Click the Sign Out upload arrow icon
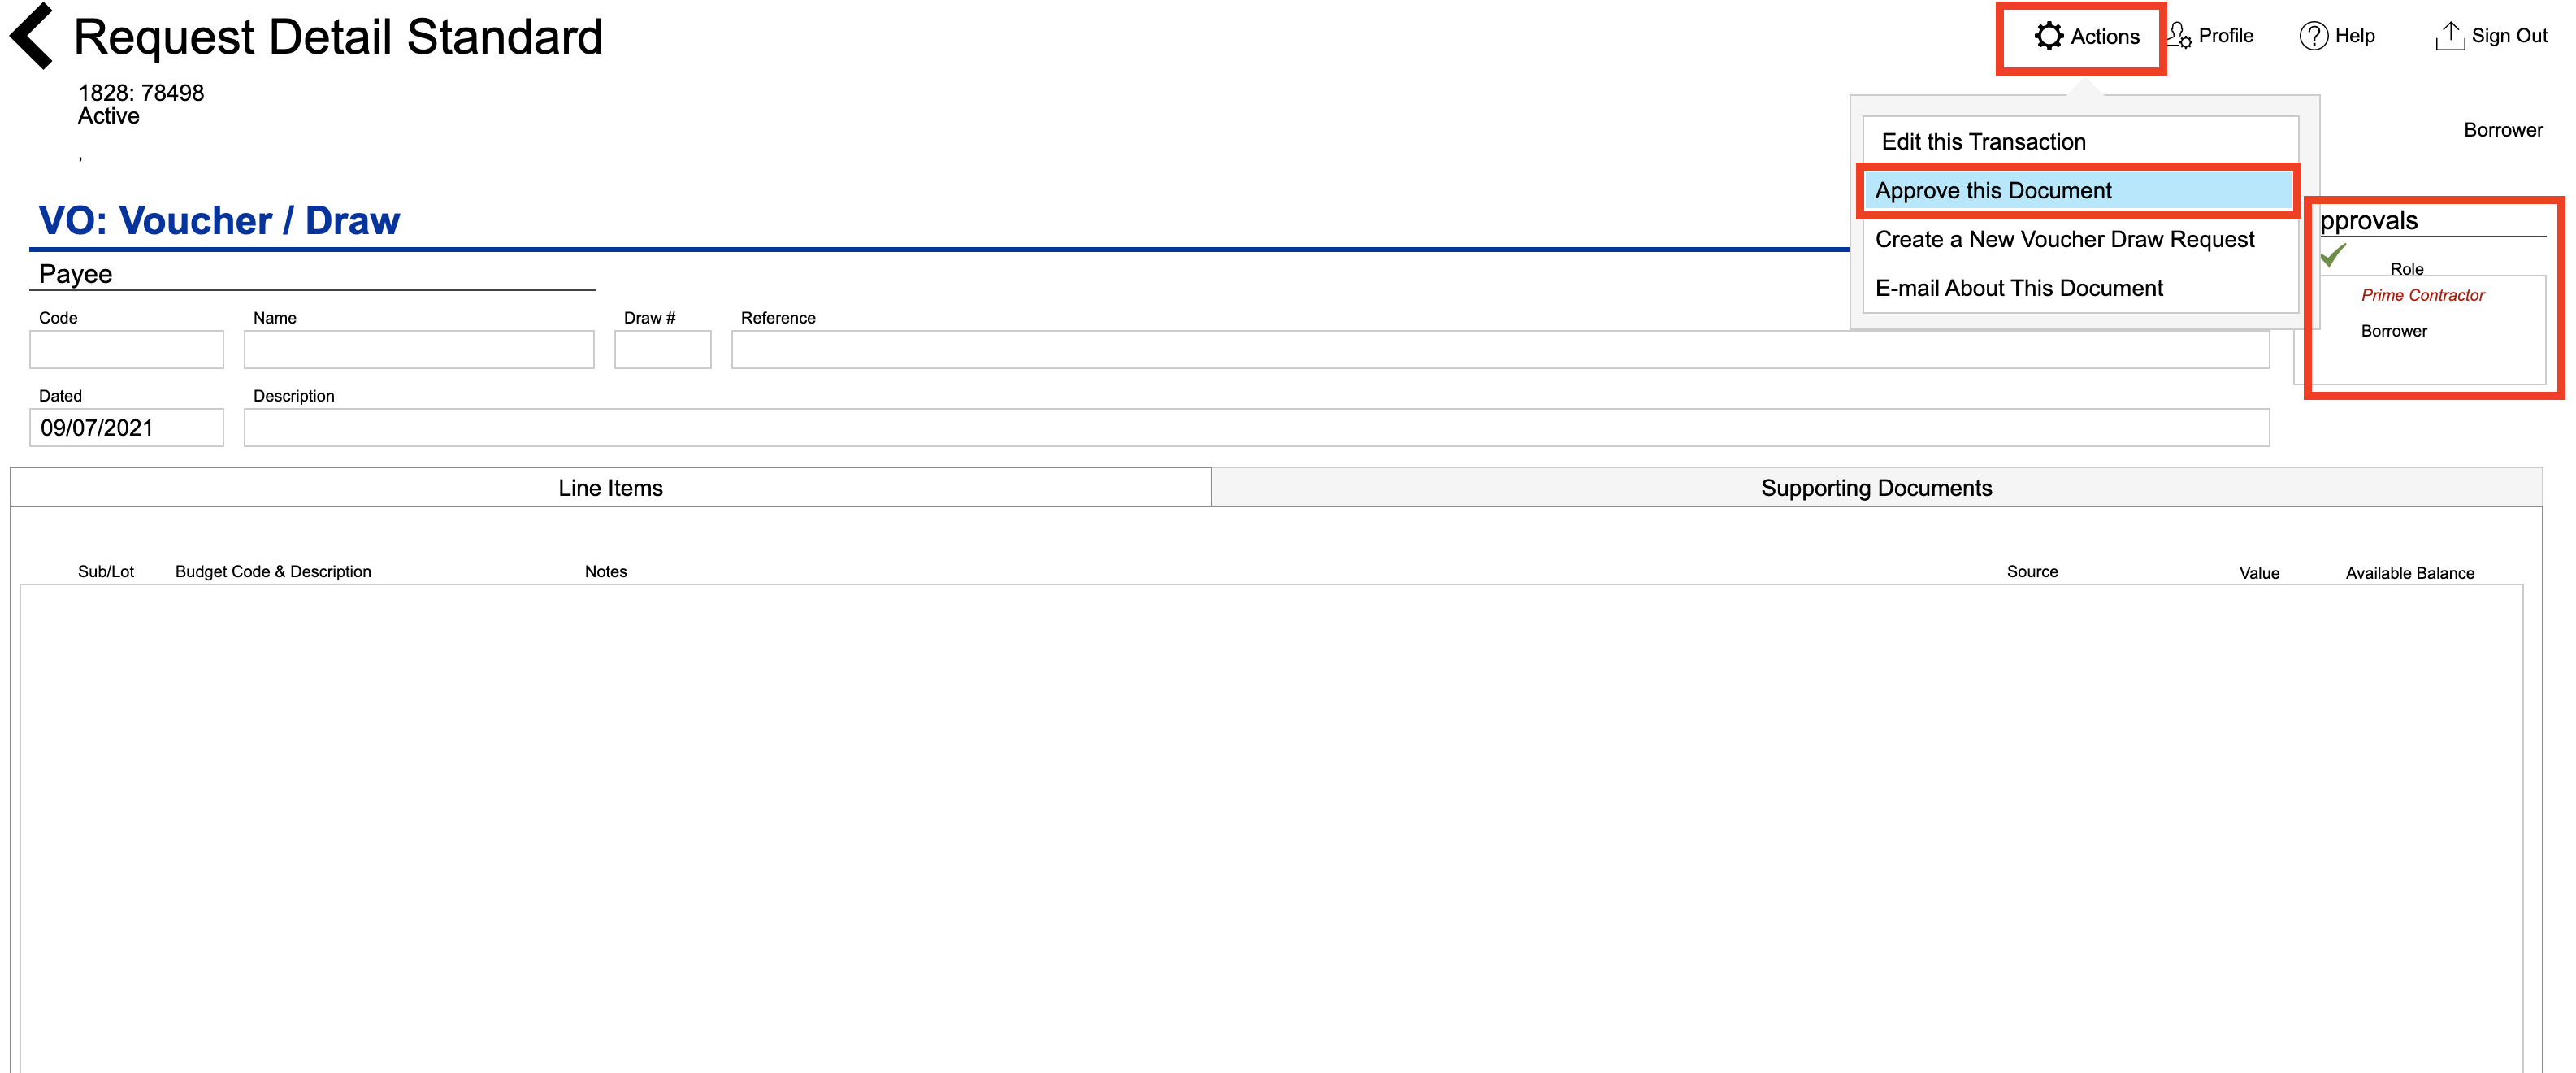 click(x=2449, y=36)
